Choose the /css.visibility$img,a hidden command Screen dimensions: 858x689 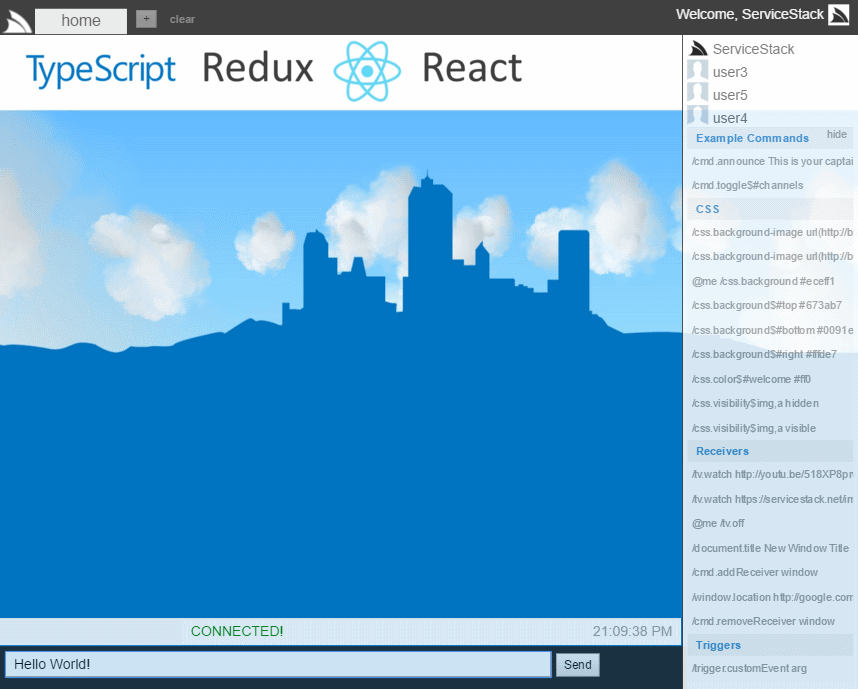755,403
